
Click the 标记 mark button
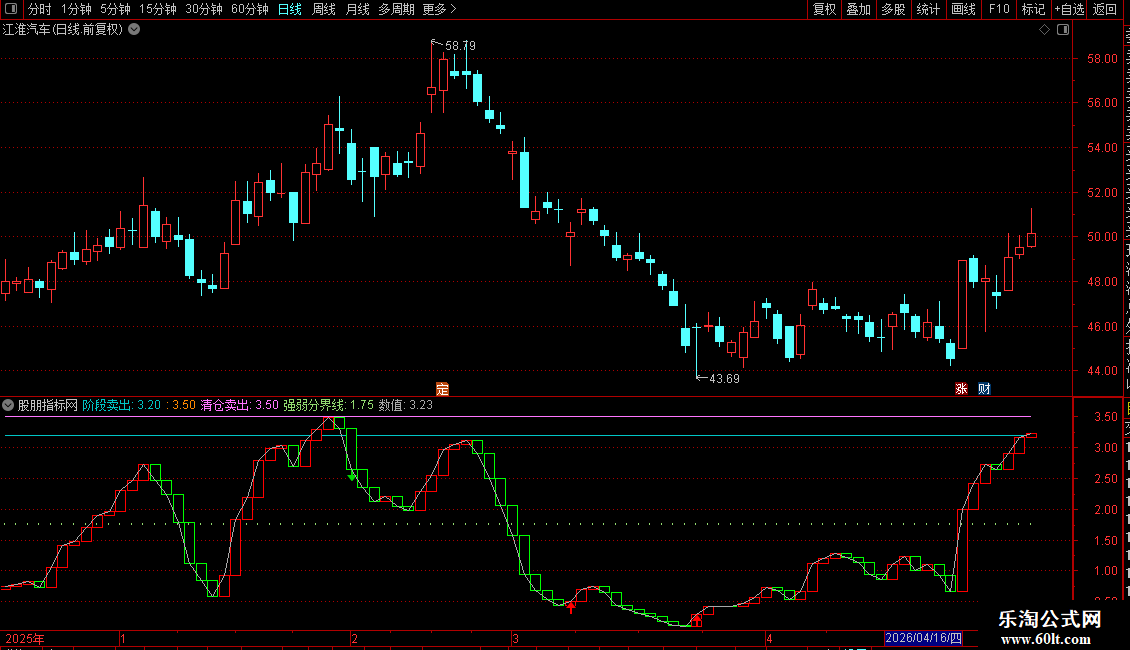(1033, 9)
